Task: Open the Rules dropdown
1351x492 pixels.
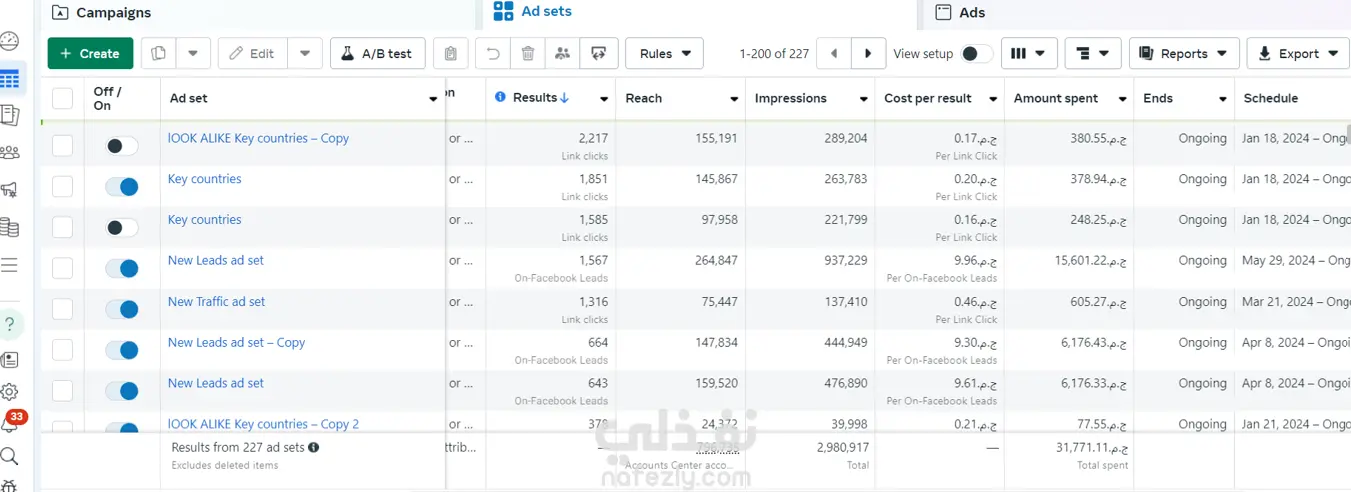Action: coord(664,54)
